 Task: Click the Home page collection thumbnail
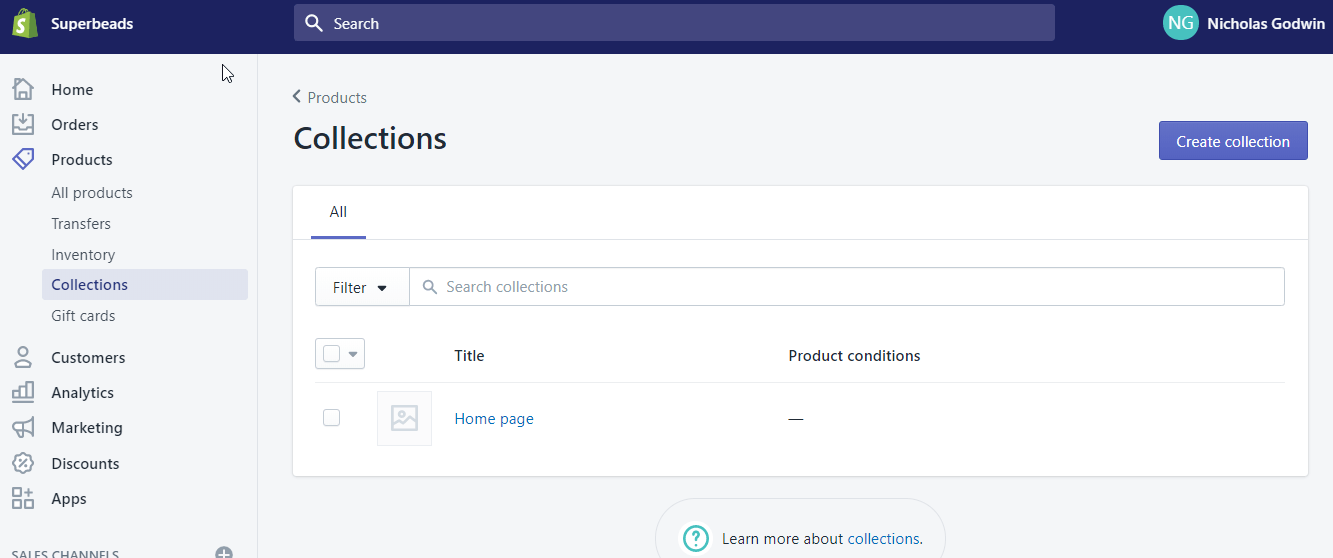point(404,418)
